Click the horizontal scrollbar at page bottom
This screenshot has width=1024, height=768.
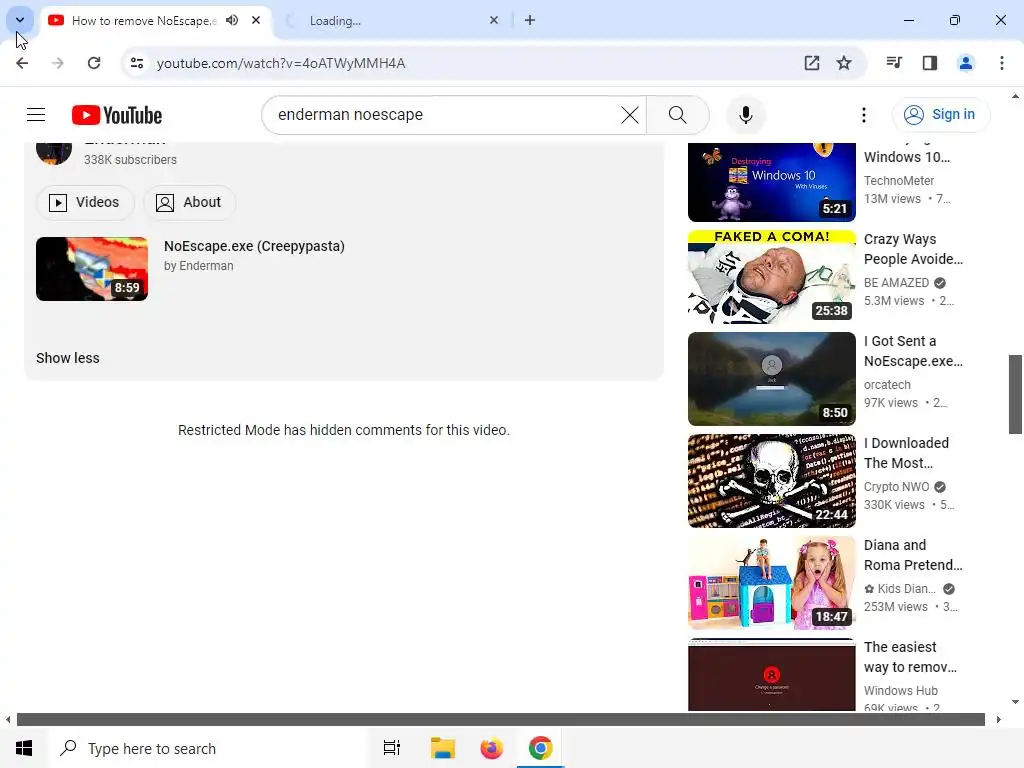500,720
